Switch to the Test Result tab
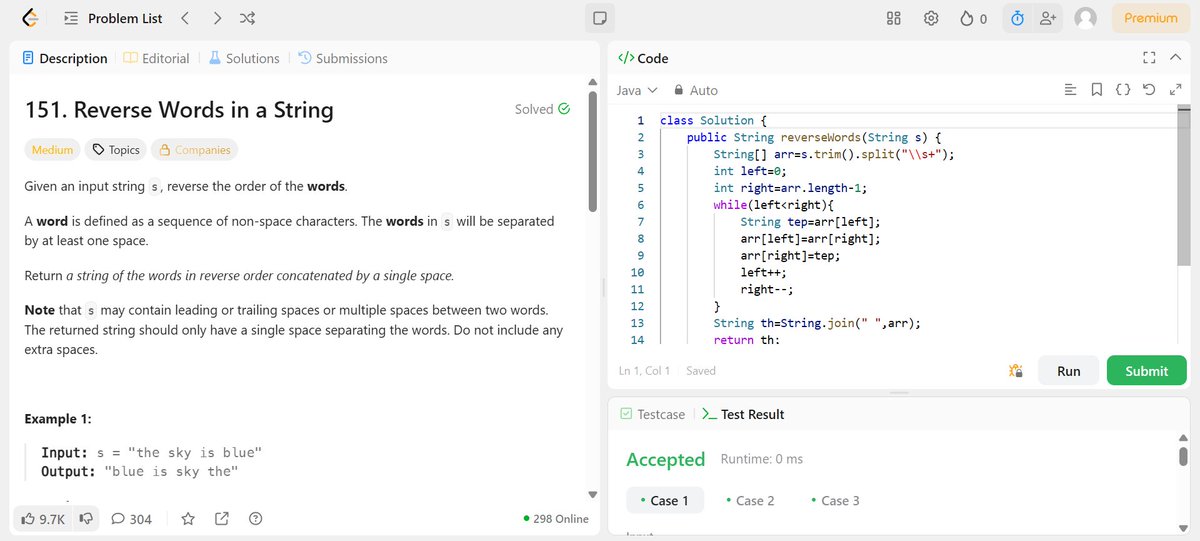Viewport: 1200px width, 541px height. click(743, 414)
